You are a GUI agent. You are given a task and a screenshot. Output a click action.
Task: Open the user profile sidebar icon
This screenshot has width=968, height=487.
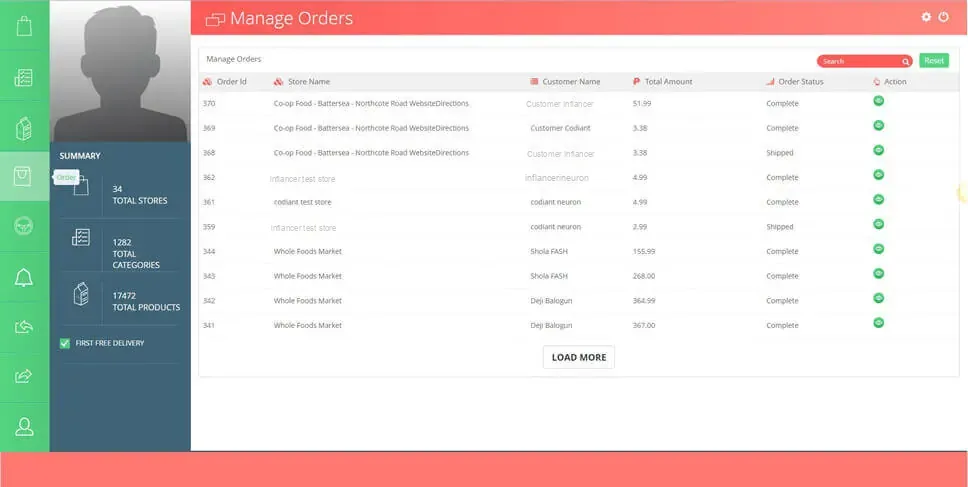[24, 427]
